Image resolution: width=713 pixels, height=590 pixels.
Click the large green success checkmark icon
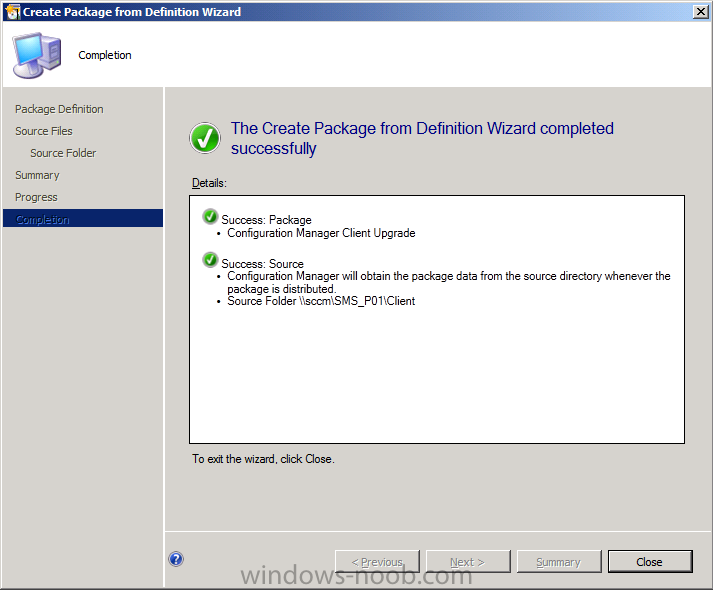click(205, 138)
